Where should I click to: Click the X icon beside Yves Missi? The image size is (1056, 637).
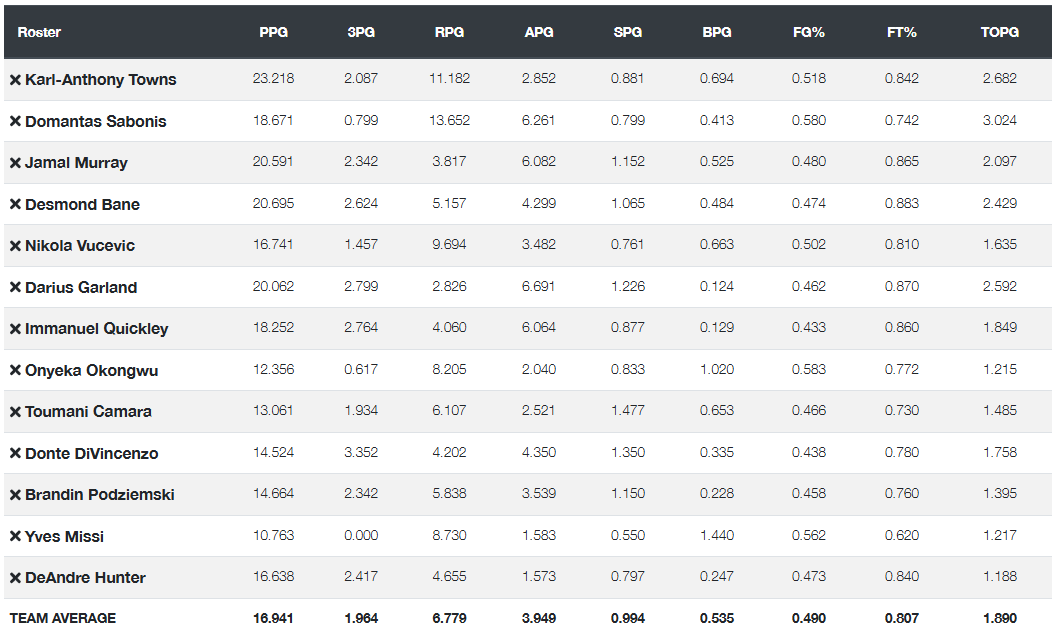pos(15,537)
